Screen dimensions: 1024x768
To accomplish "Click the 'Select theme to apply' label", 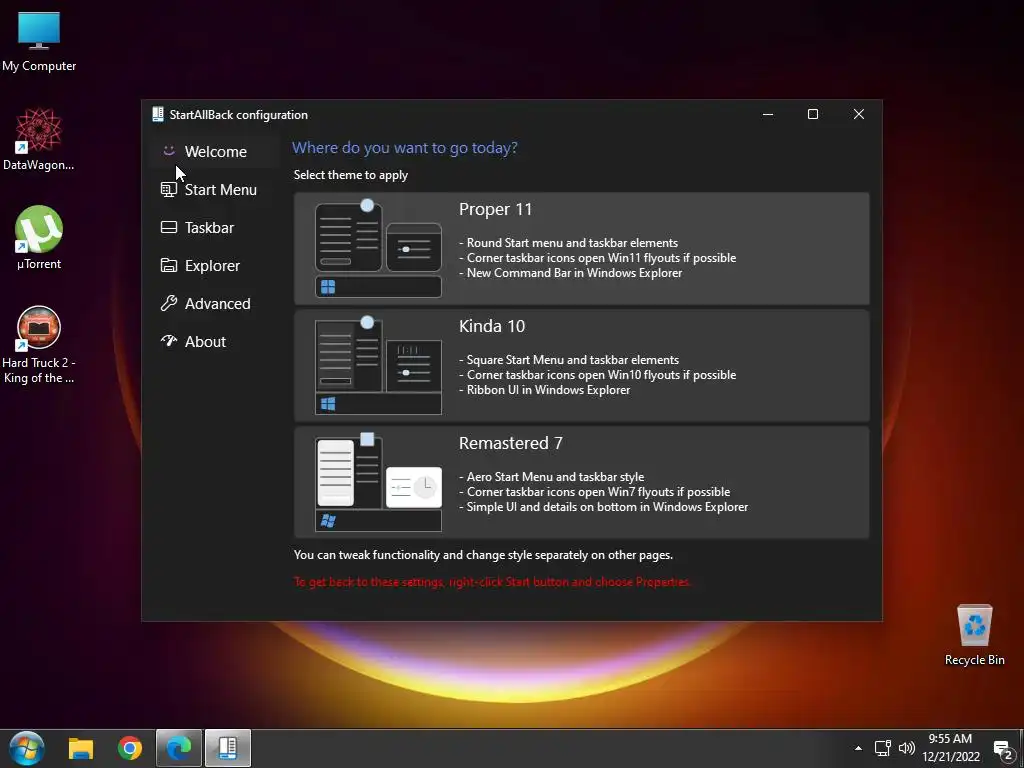I will [351, 175].
